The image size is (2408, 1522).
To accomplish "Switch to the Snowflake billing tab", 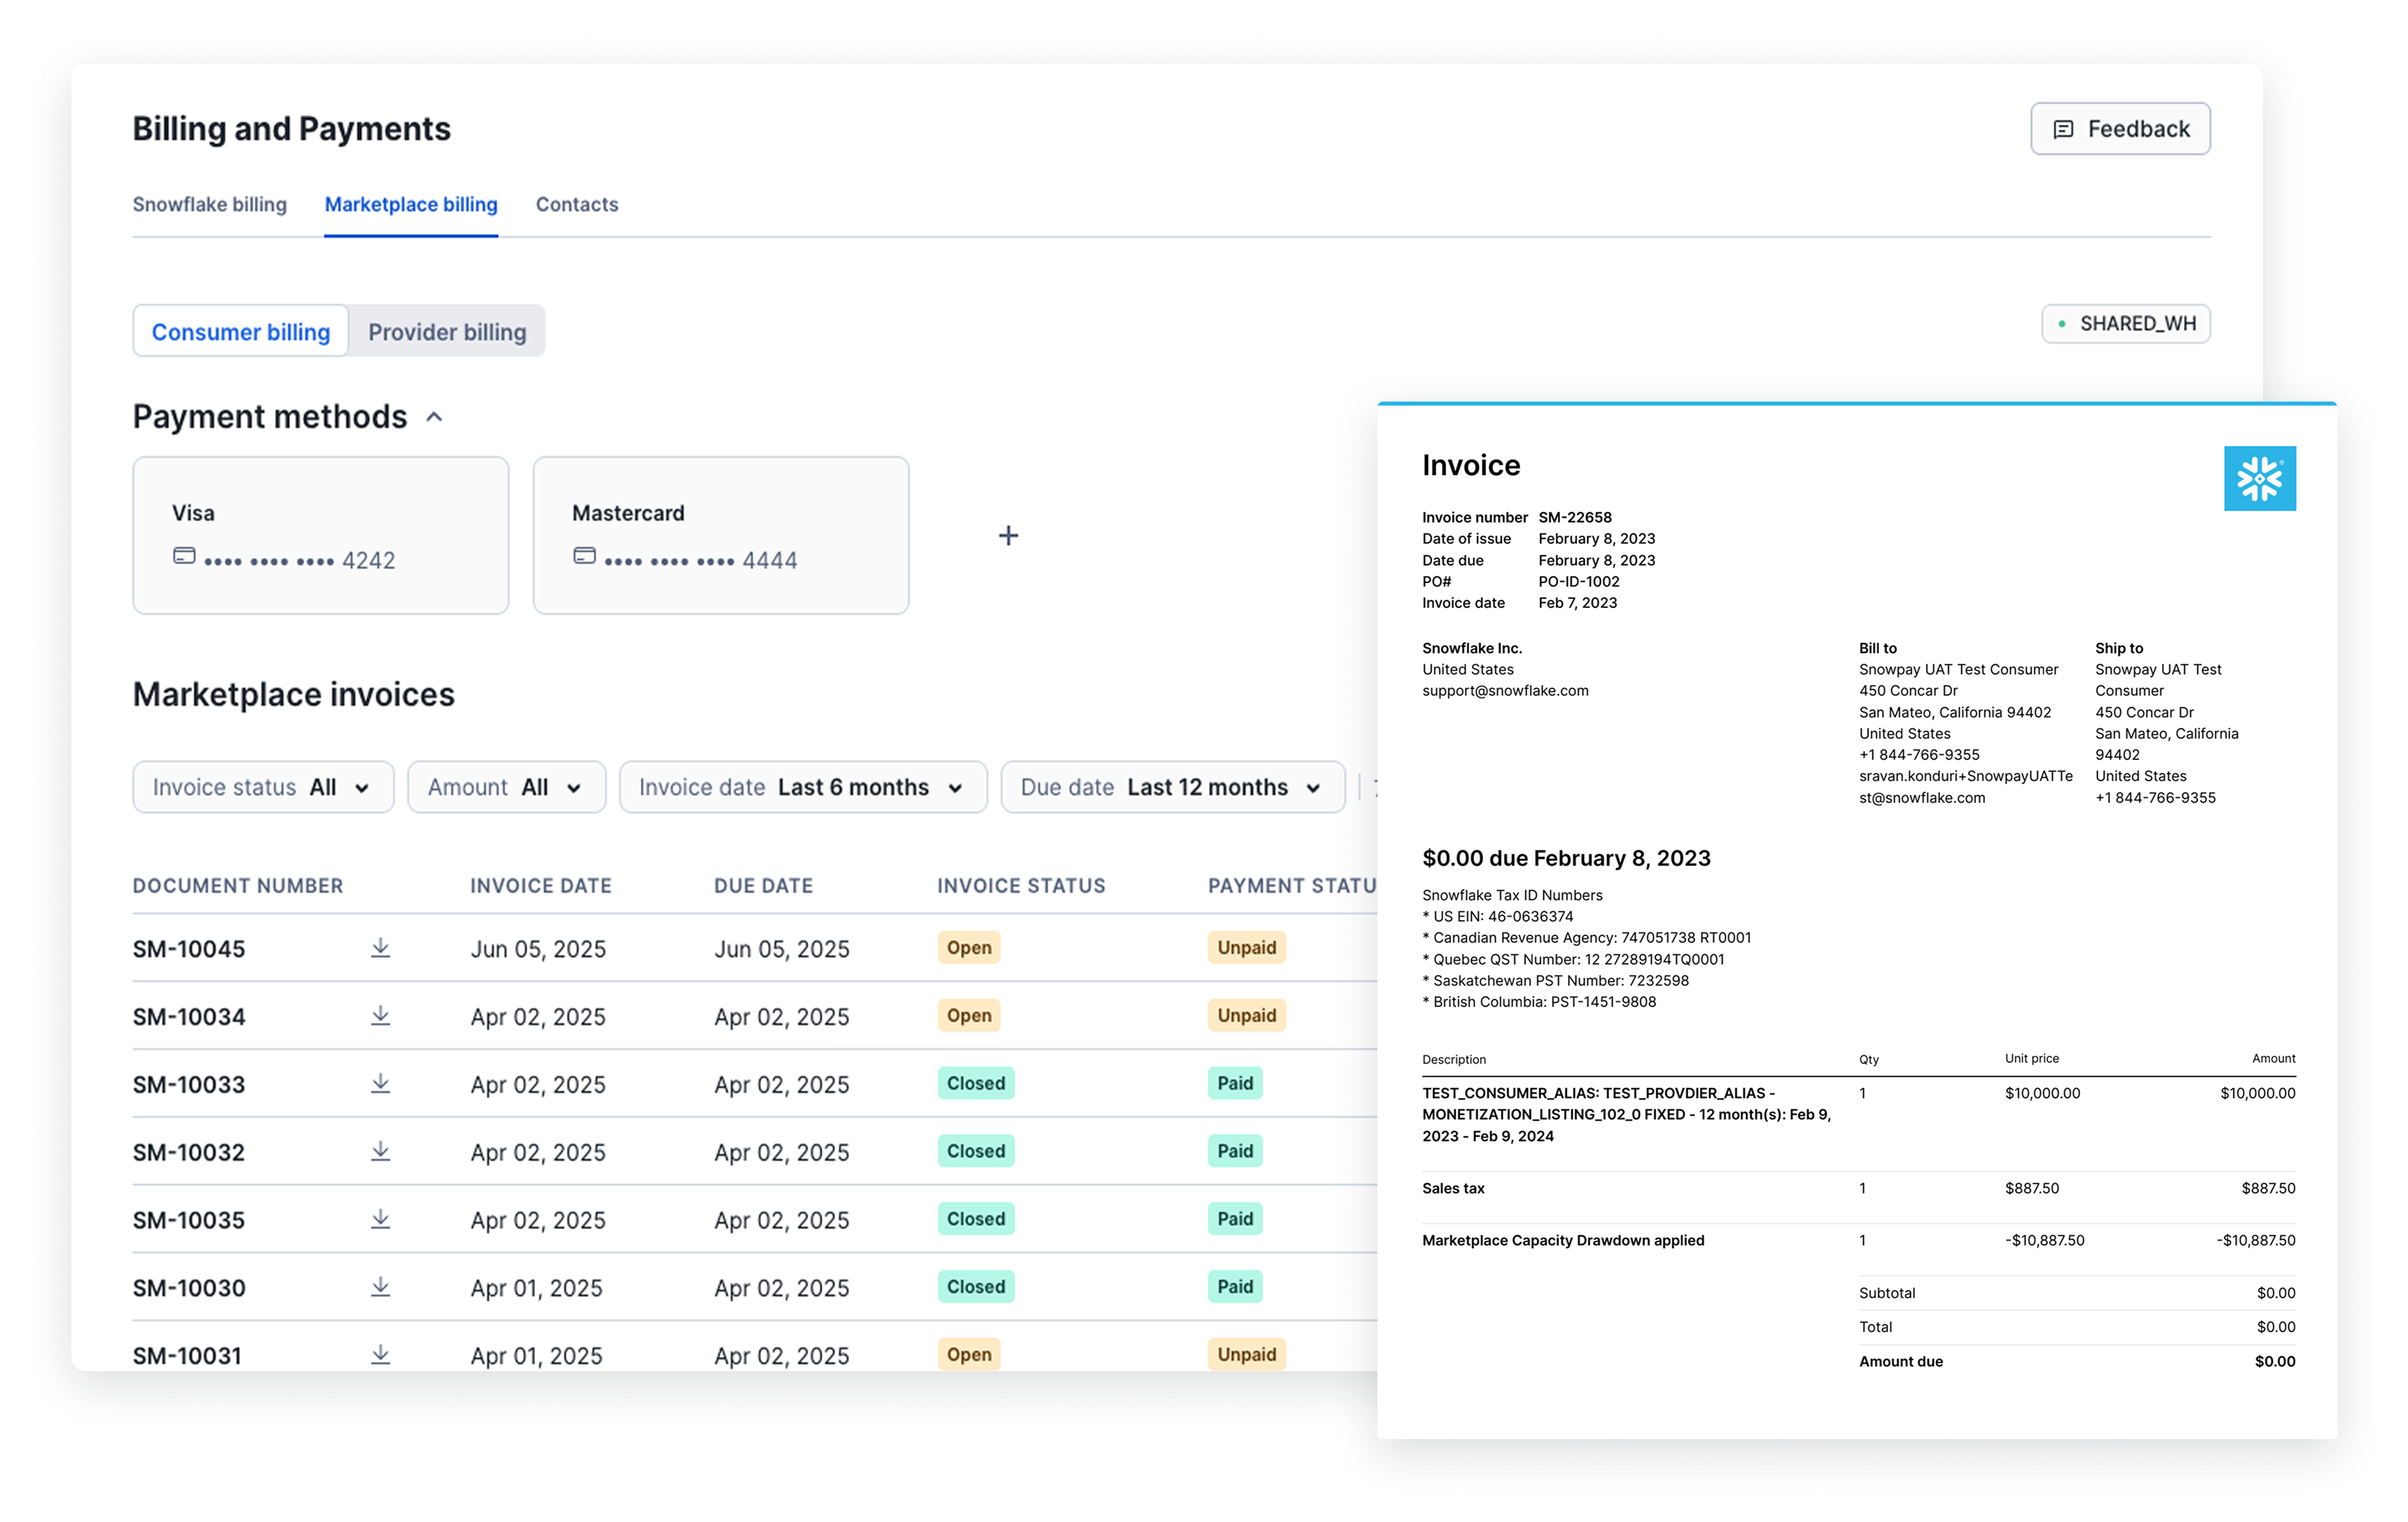I will 210,204.
